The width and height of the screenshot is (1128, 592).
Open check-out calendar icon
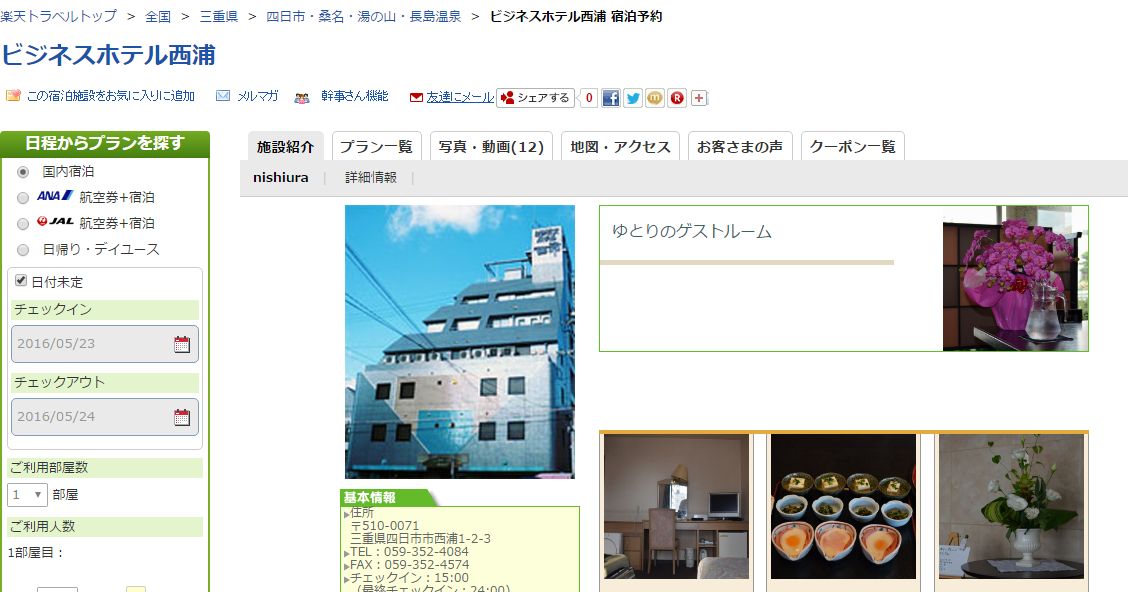pyautogui.click(x=182, y=417)
